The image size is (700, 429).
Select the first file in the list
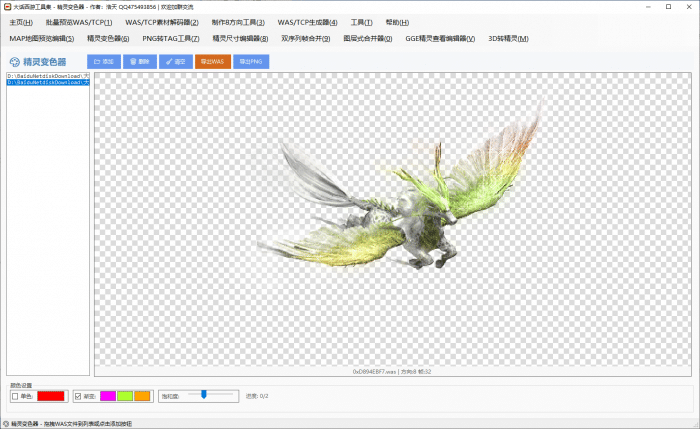pyautogui.click(x=48, y=75)
